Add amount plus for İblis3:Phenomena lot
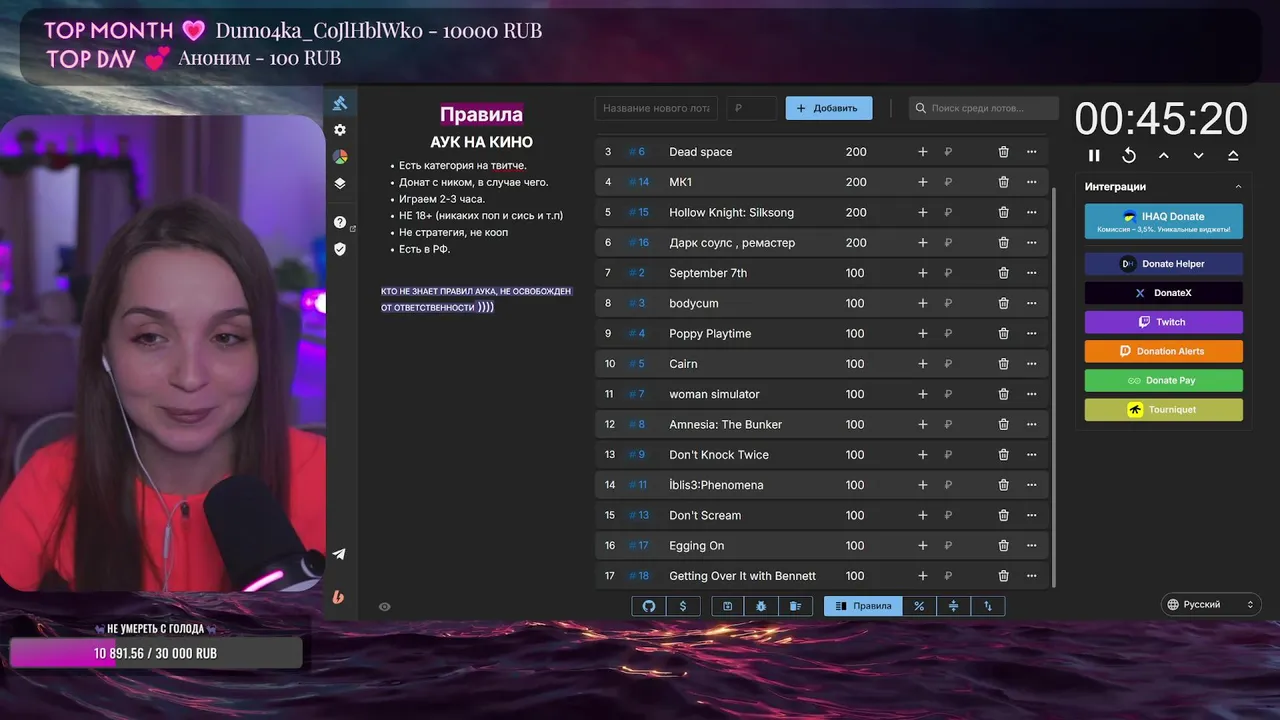Screen dimensions: 1280x720 (922, 485)
